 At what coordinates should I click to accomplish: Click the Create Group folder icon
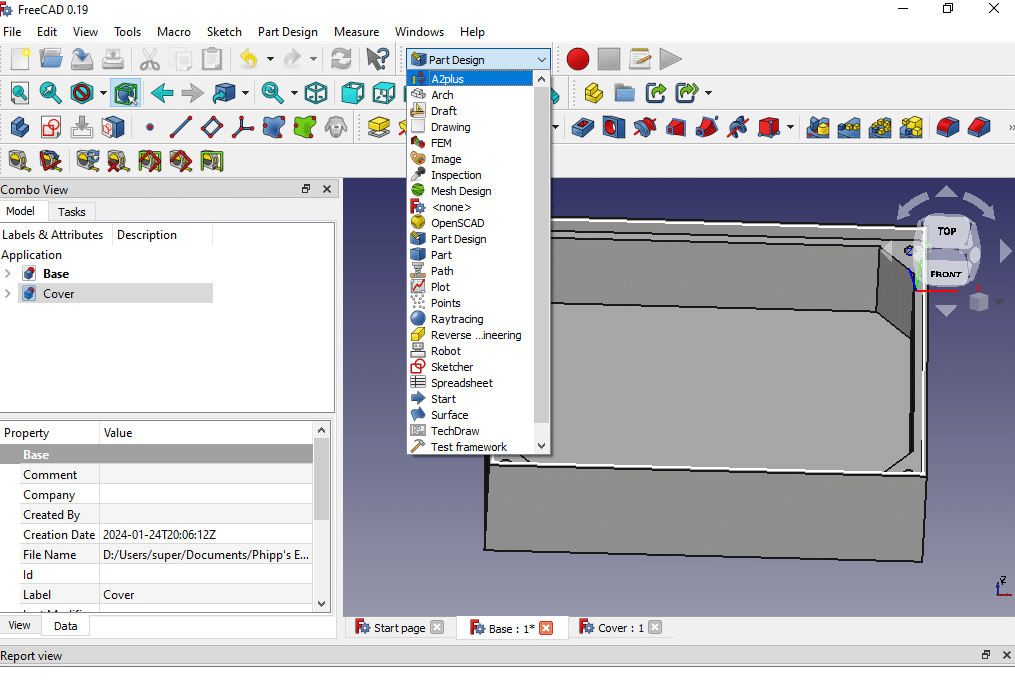[625, 93]
